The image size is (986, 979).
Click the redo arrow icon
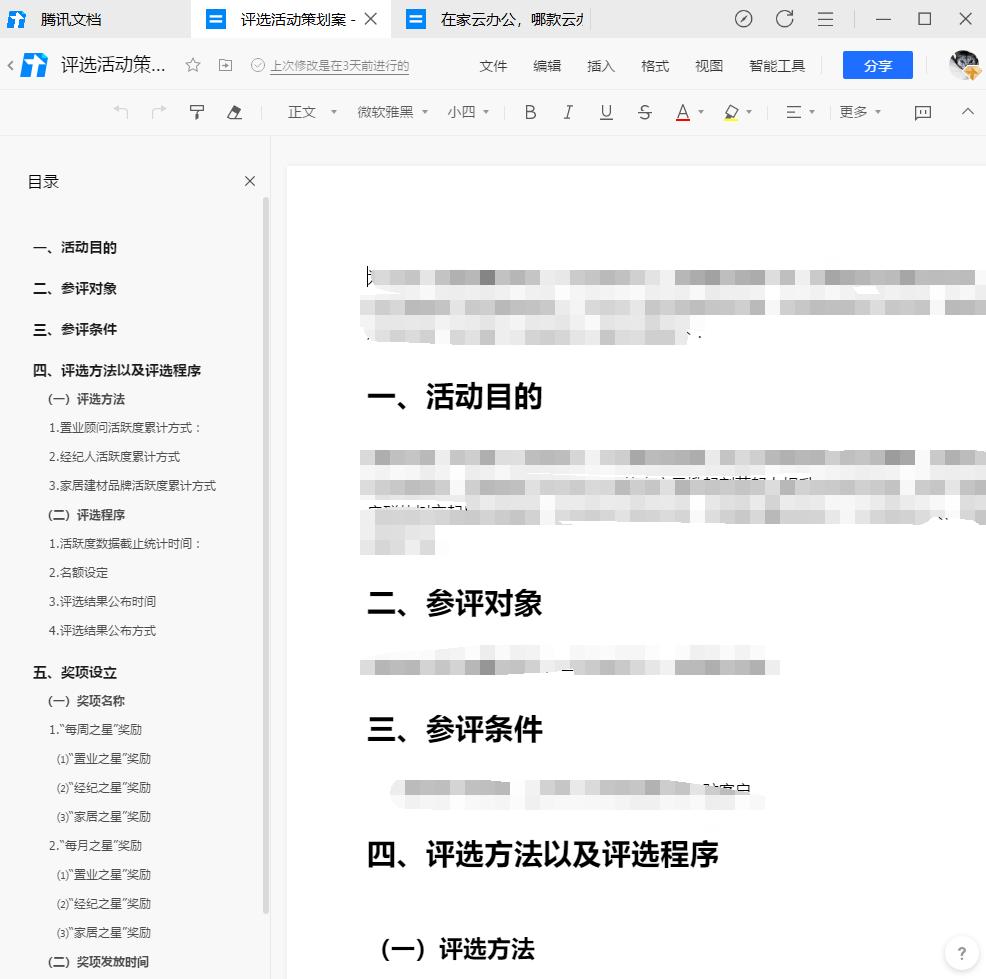click(157, 112)
